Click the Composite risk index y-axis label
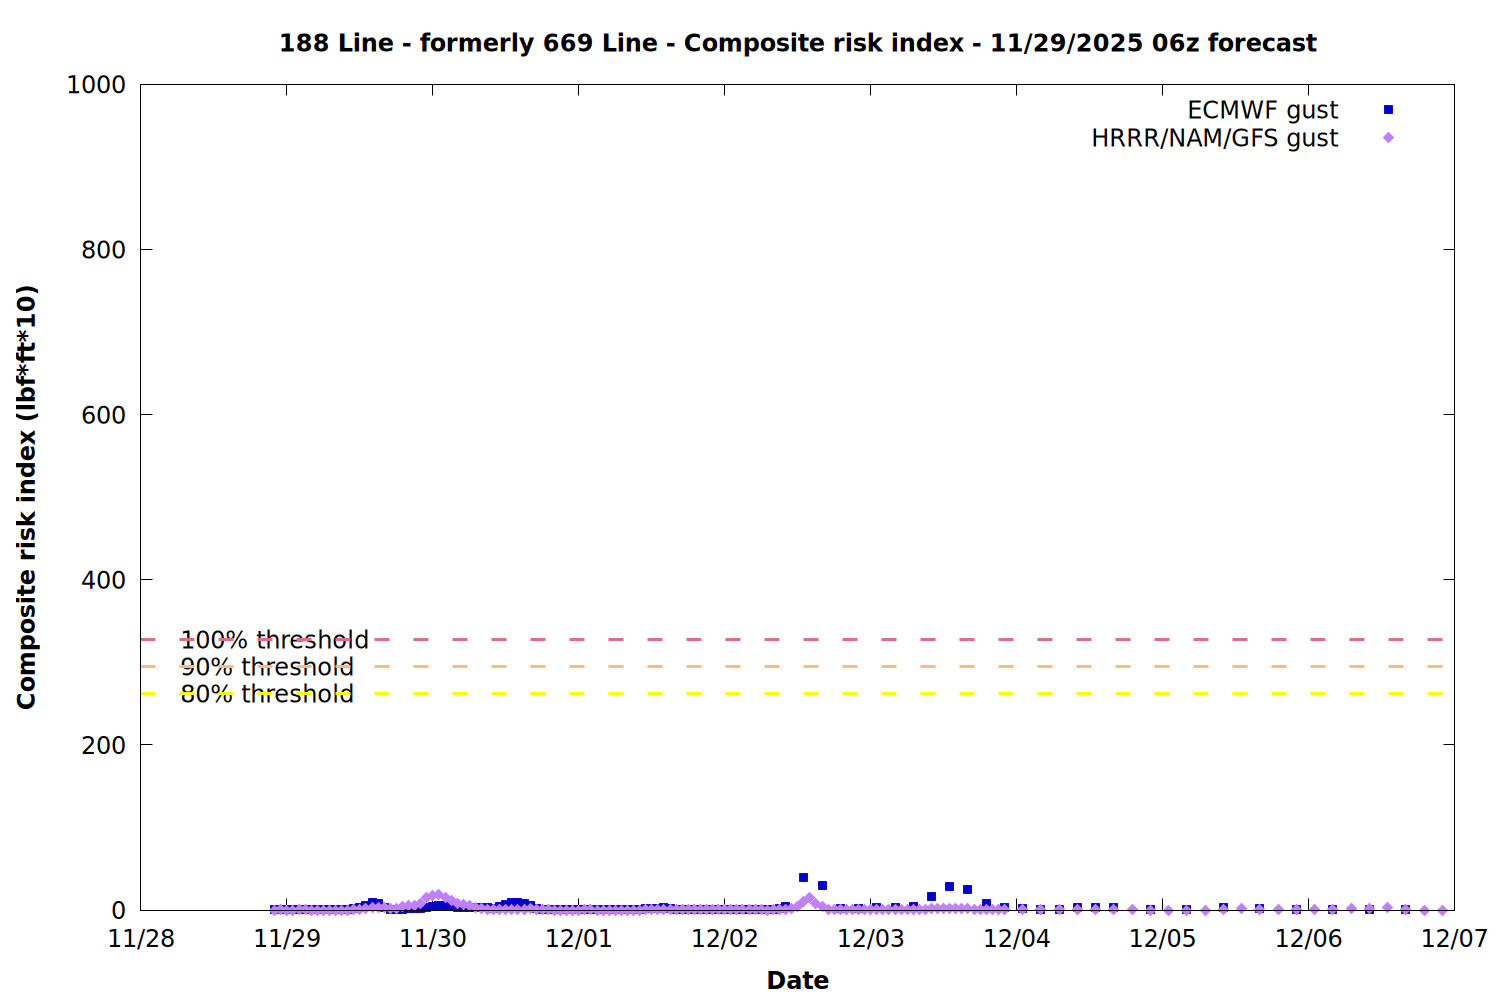Image resolution: width=1500 pixels, height=1000 pixels. tap(26, 497)
